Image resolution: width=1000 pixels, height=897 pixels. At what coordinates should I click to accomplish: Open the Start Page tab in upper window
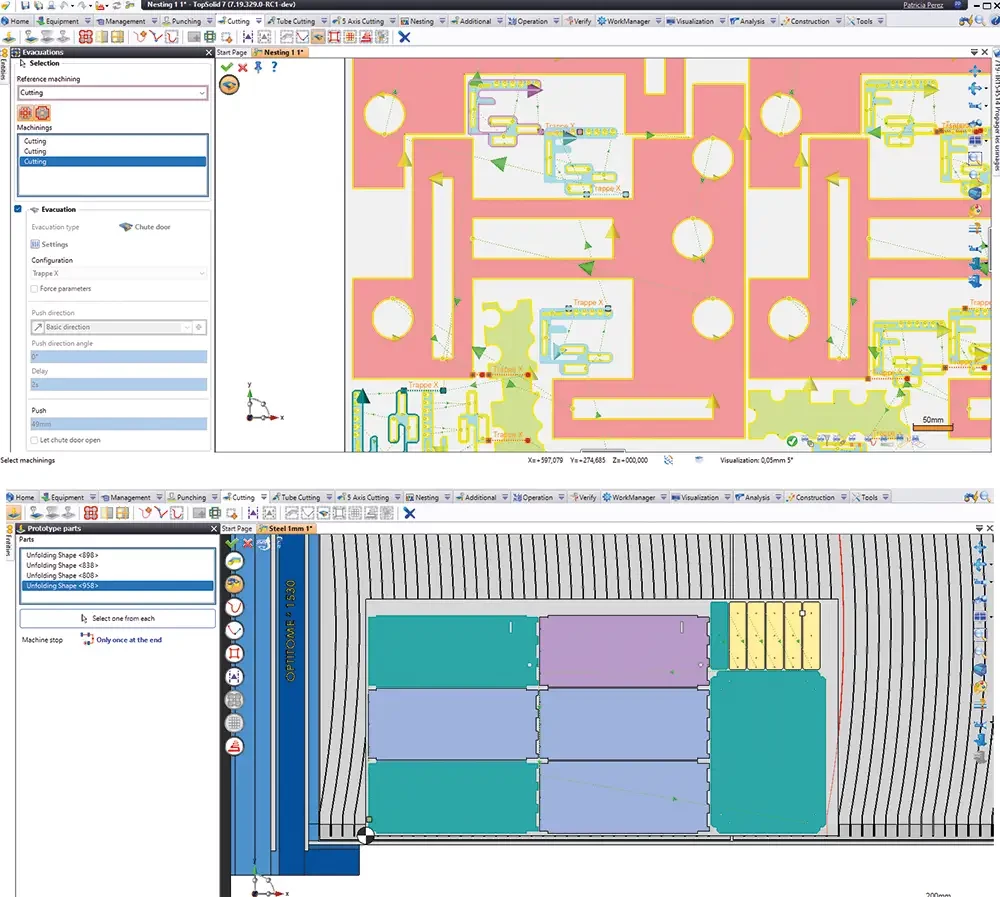tap(232, 52)
